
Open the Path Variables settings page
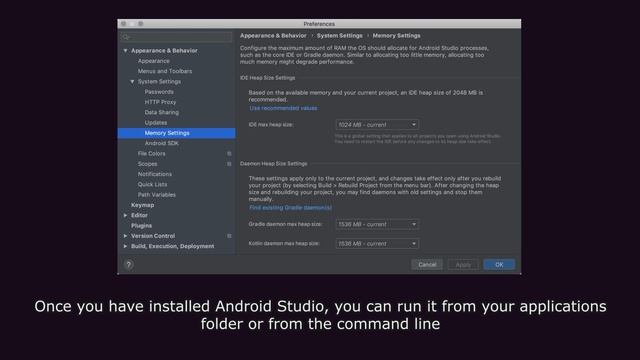point(156,195)
